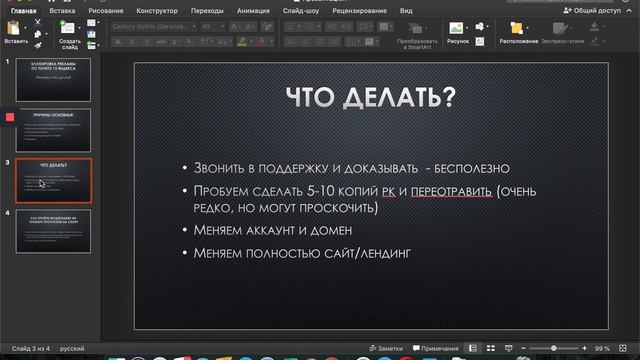Click bullet Меняем аккаунт и домен
The height and width of the screenshot is (360, 640).
click(273, 230)
